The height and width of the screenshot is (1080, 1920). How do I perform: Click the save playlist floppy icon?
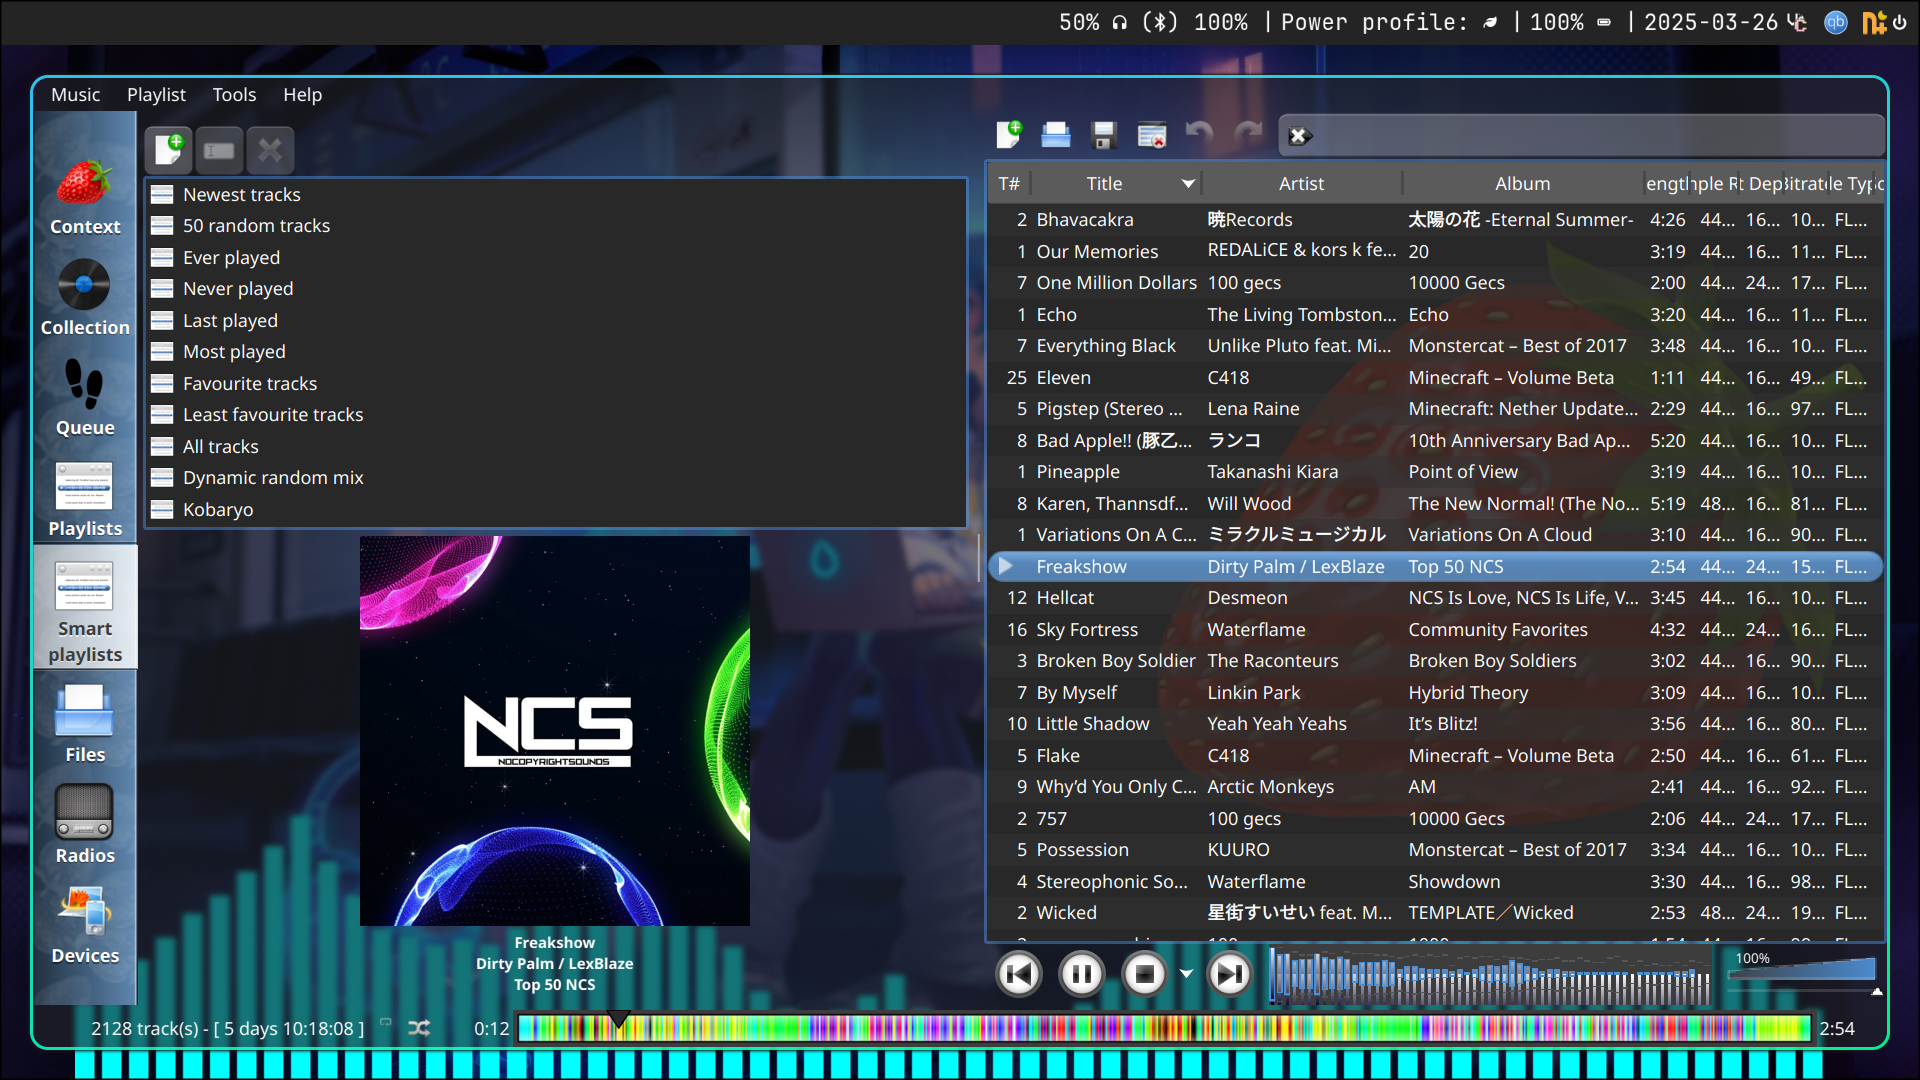click(1104, 135)
